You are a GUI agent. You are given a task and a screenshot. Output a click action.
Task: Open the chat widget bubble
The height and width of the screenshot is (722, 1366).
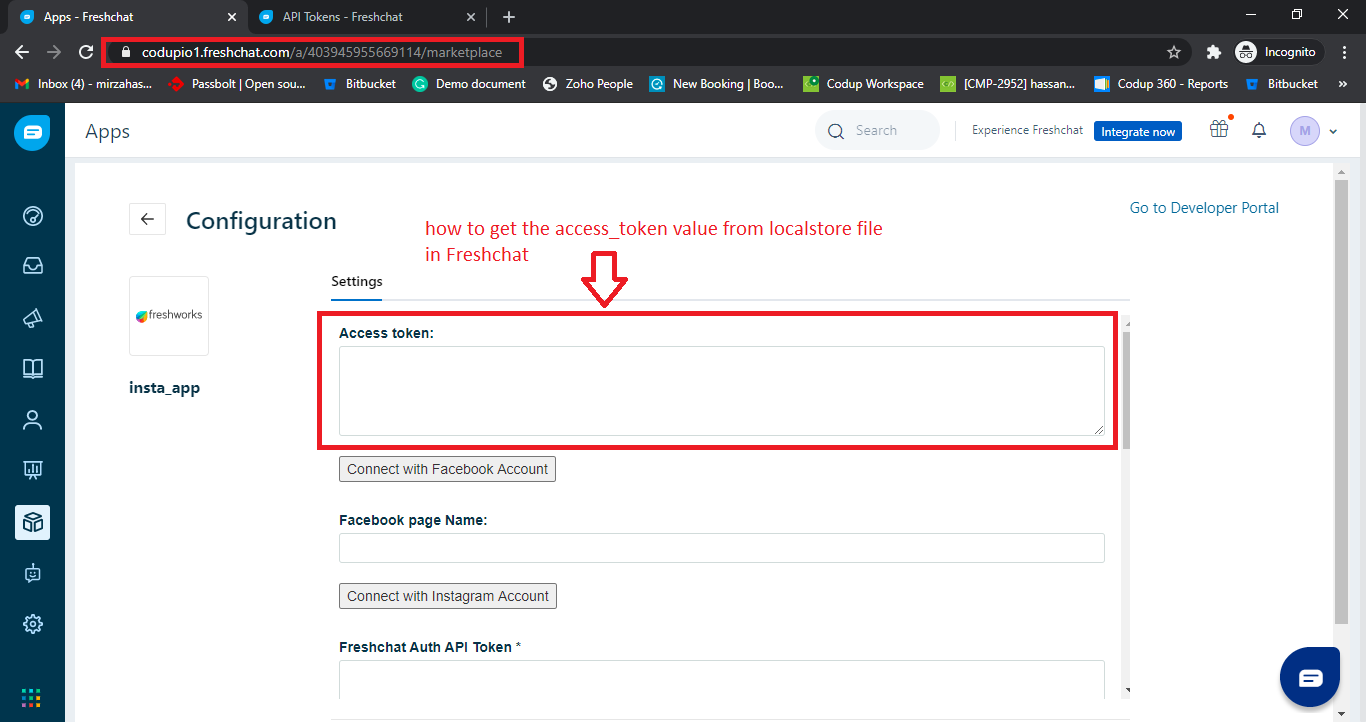point(1310,678)
